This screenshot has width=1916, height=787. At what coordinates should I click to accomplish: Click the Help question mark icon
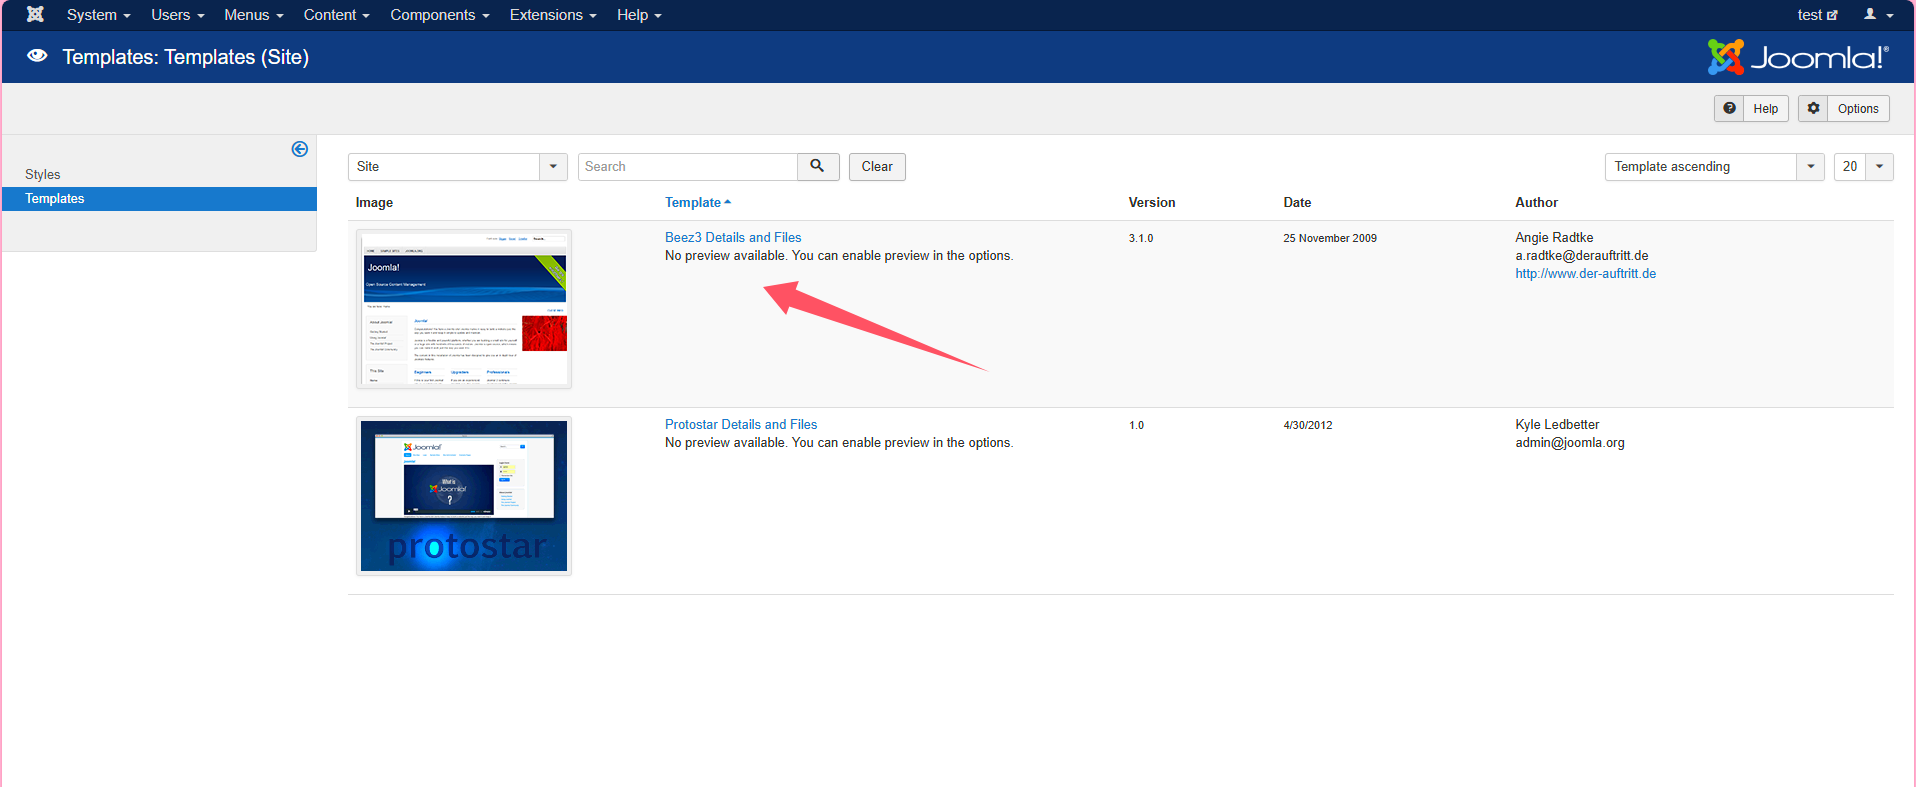pyautogui.click(x=1729, y=108)
